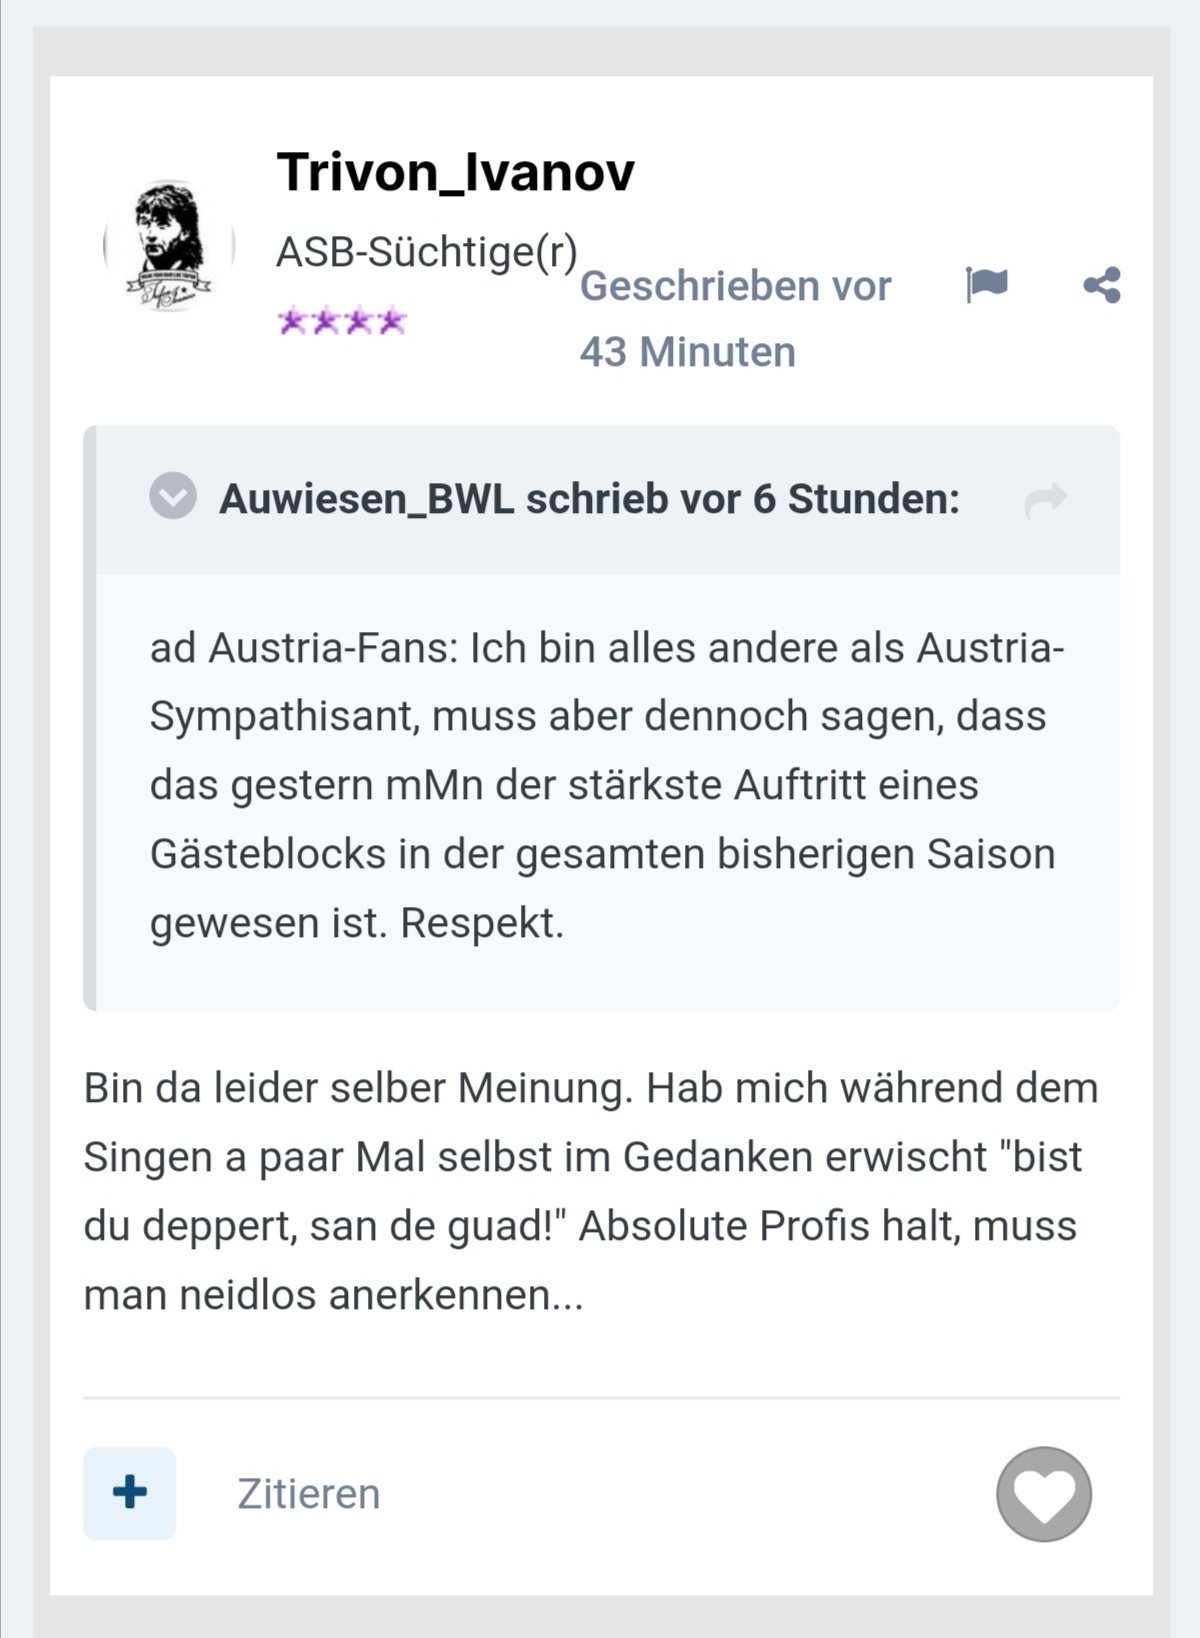This screenshot has height=1638, width=1200.
Task: Click the quote block's left border bar
Action: [90, 718]
